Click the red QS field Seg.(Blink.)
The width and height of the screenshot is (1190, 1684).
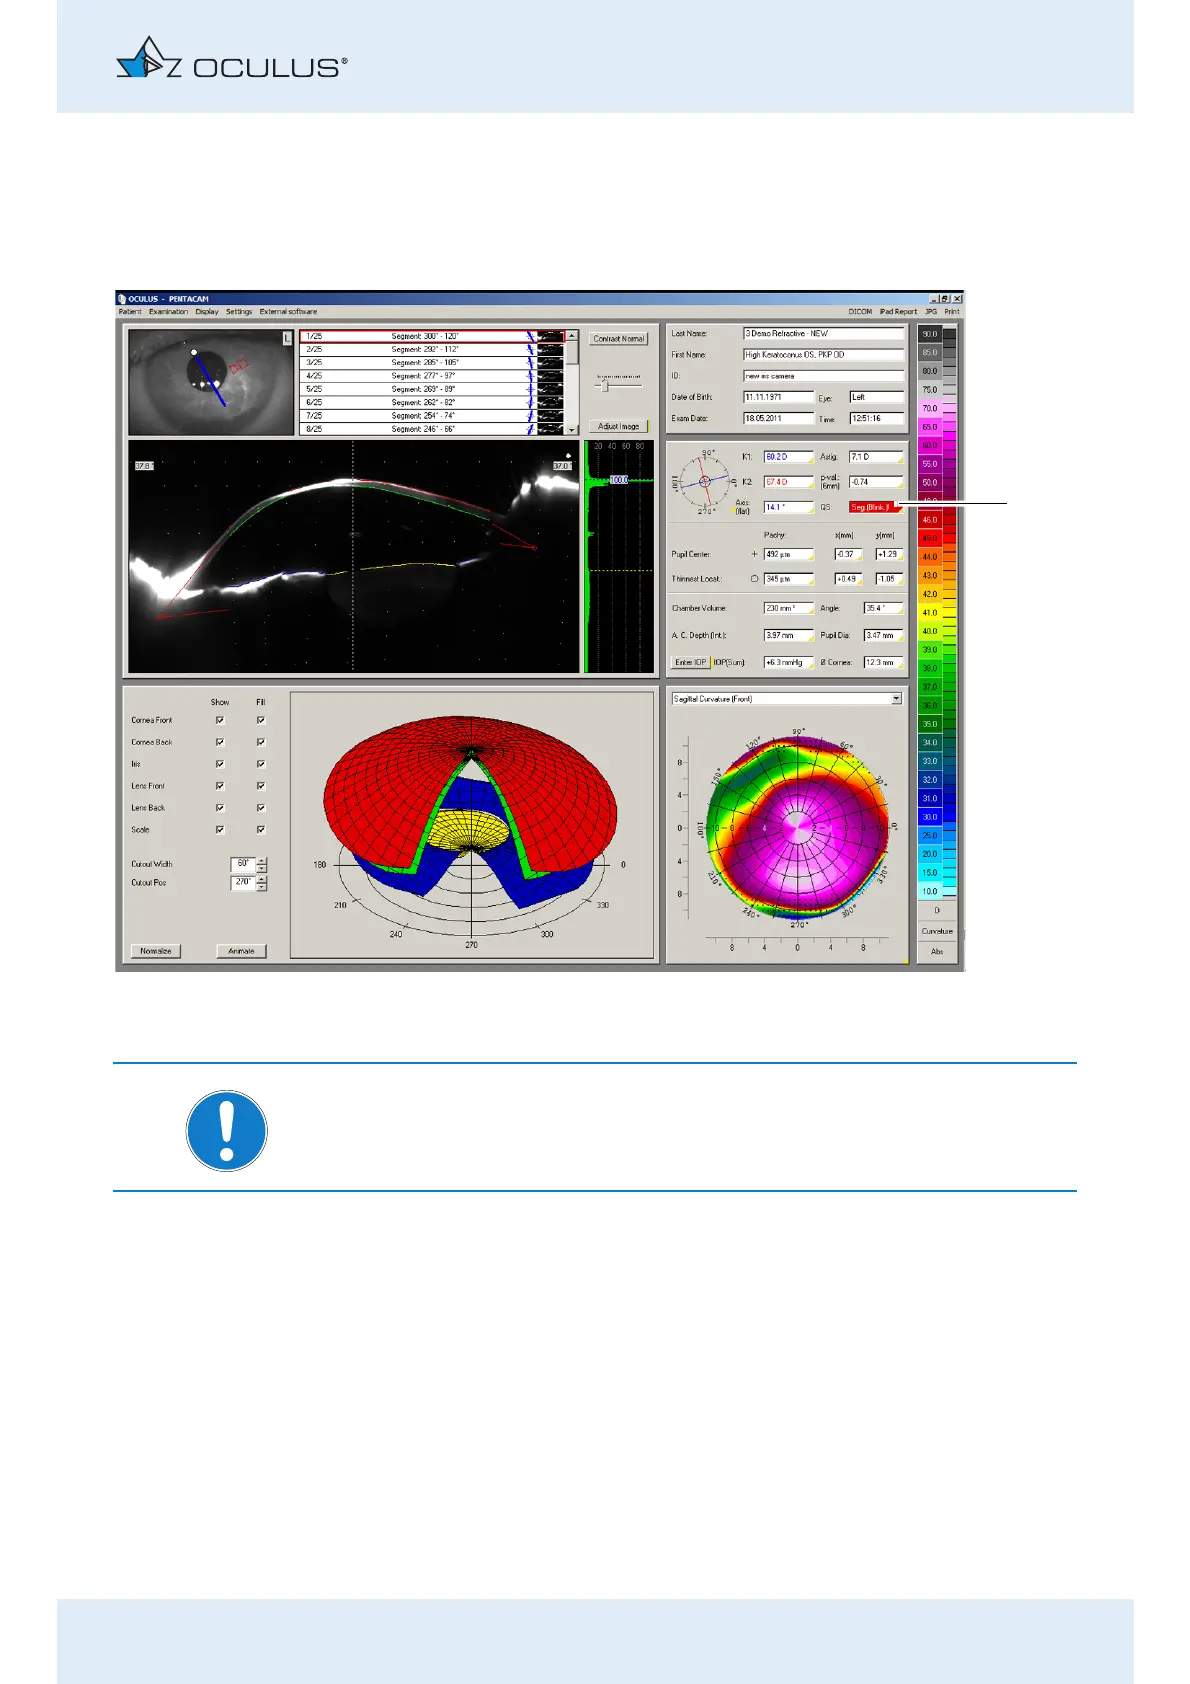pos(876,507)
